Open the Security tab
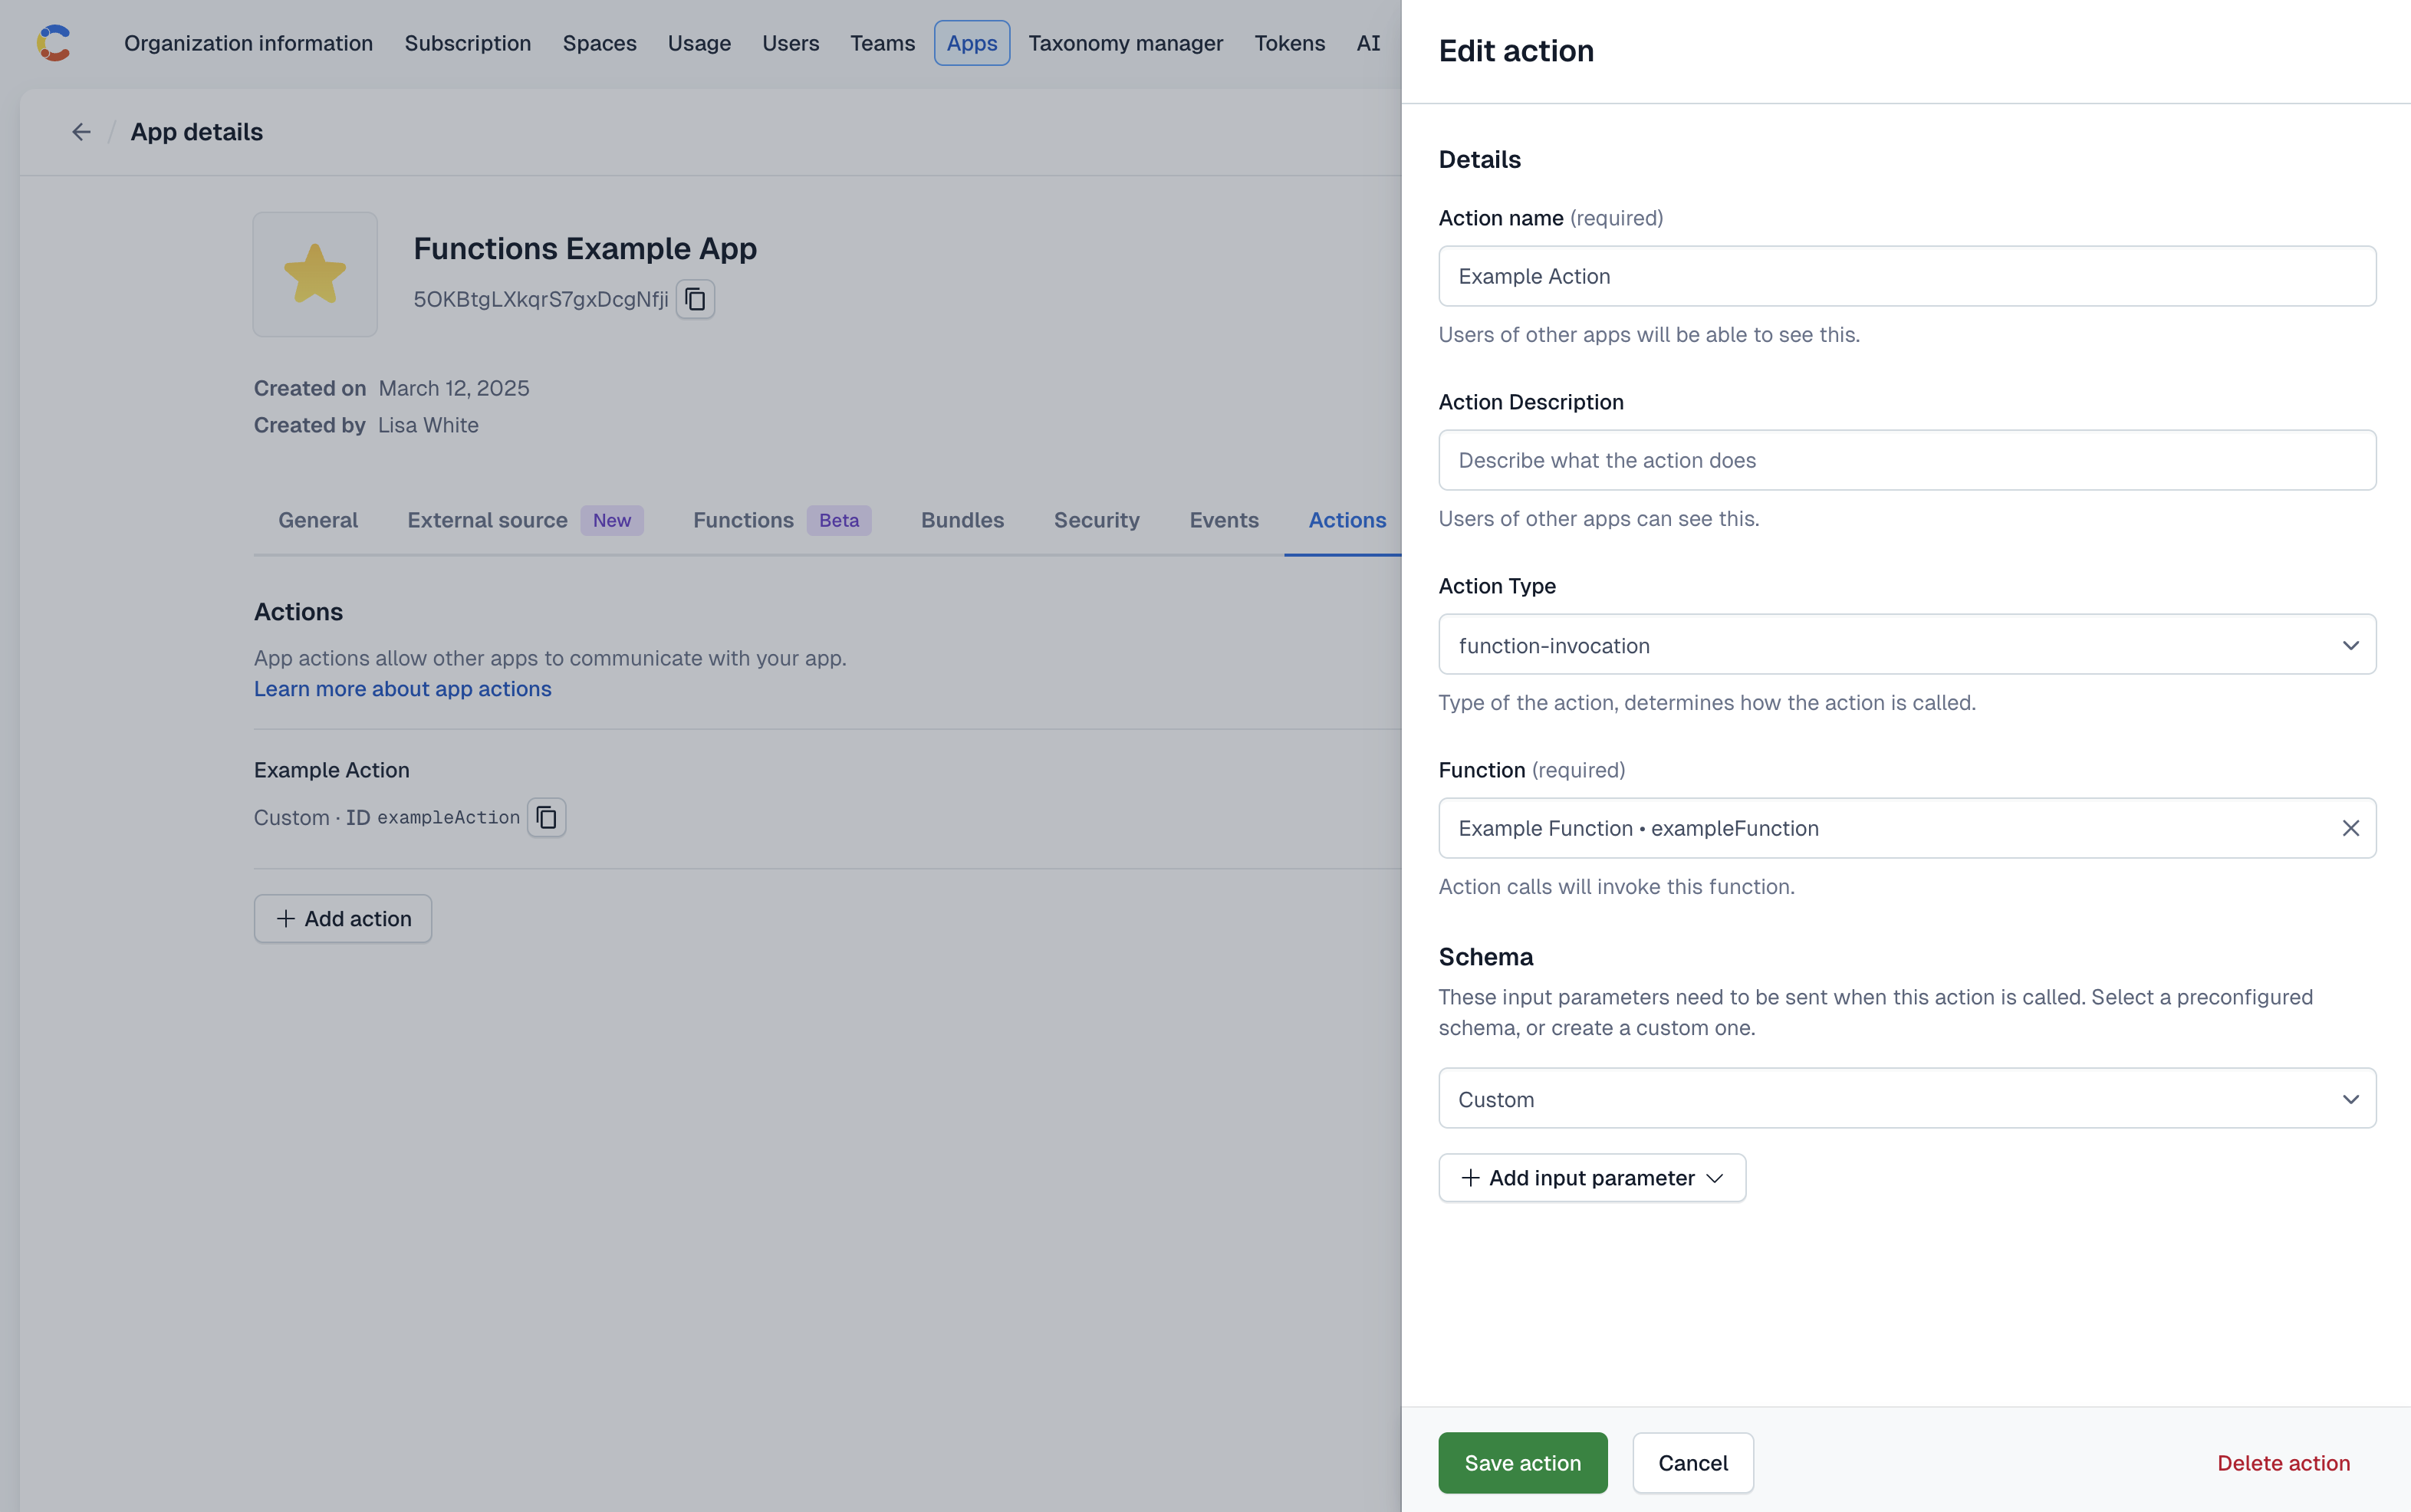The image size is (2411, 1512). pos(1096,520)
